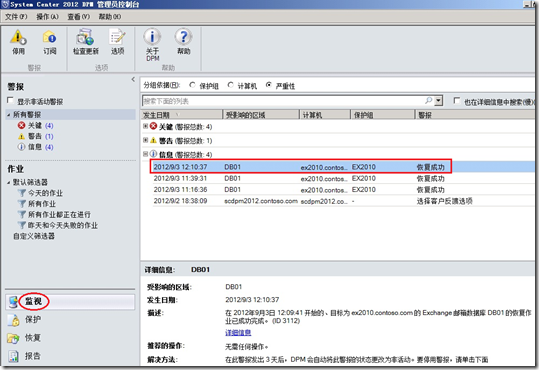This screenshot has width=539, height=370.
Task: Click 选择客户反馈选项 alert text
Action: pos(444,201)
